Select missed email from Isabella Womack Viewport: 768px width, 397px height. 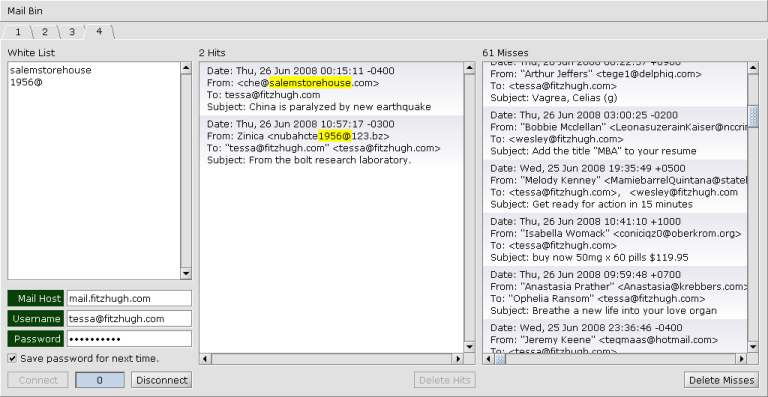click(x=615, y=239)
